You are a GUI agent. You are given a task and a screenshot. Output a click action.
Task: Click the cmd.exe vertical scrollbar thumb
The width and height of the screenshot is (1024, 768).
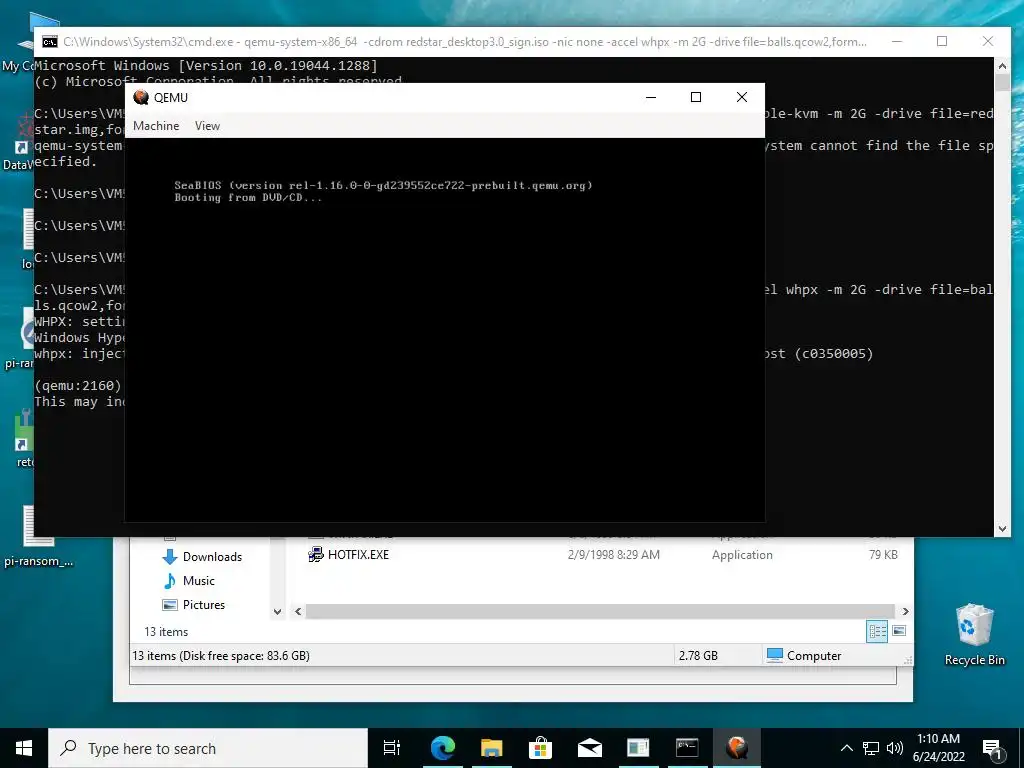coord(1002,82)
